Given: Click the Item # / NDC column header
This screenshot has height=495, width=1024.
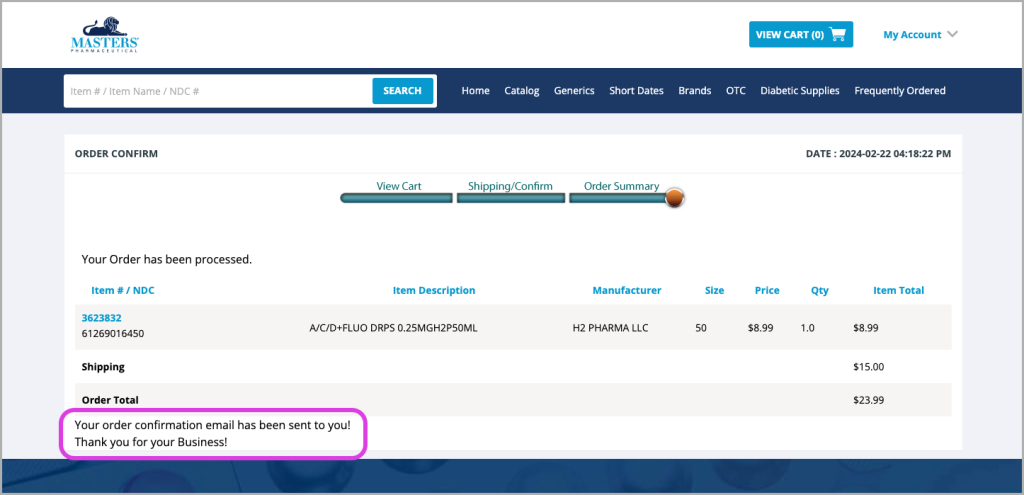Looking at the screenshot, I should 123,291.
